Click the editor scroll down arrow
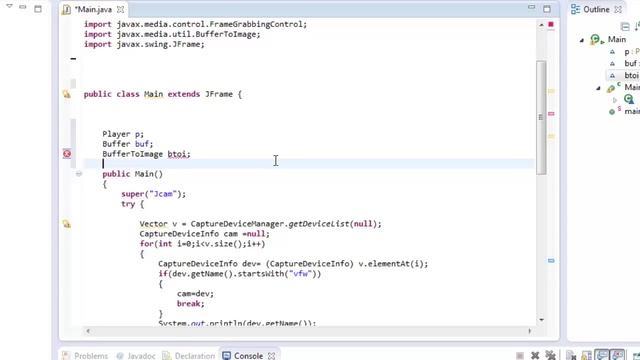Image resolution: width=640 pixels, height=360 pixels. (542, 320)
